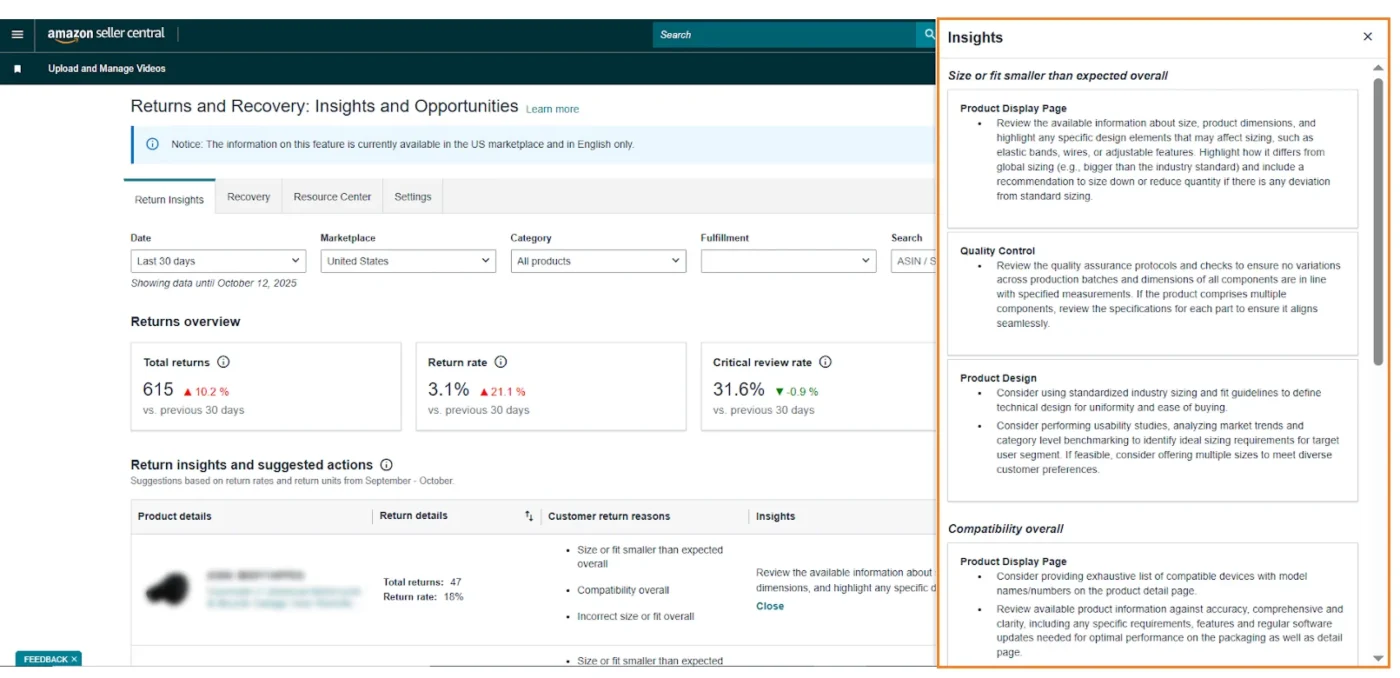This screenshot has height=678, width=1400.
Task: Expand the empty Fulfillment dropdown
Action: 788,260
